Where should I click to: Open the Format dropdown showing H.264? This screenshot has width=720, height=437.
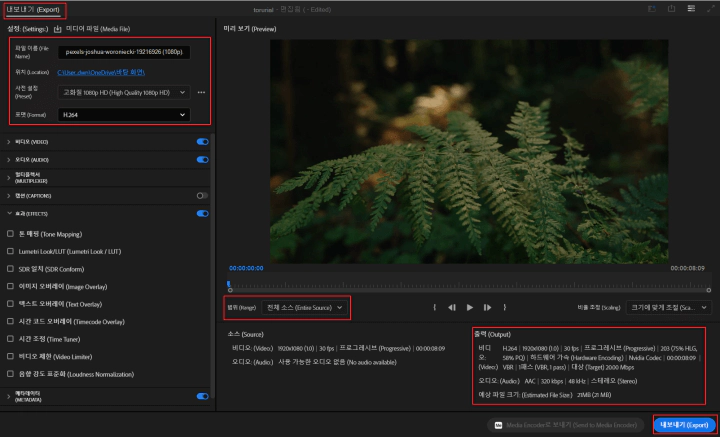click(x=124, y=115)
